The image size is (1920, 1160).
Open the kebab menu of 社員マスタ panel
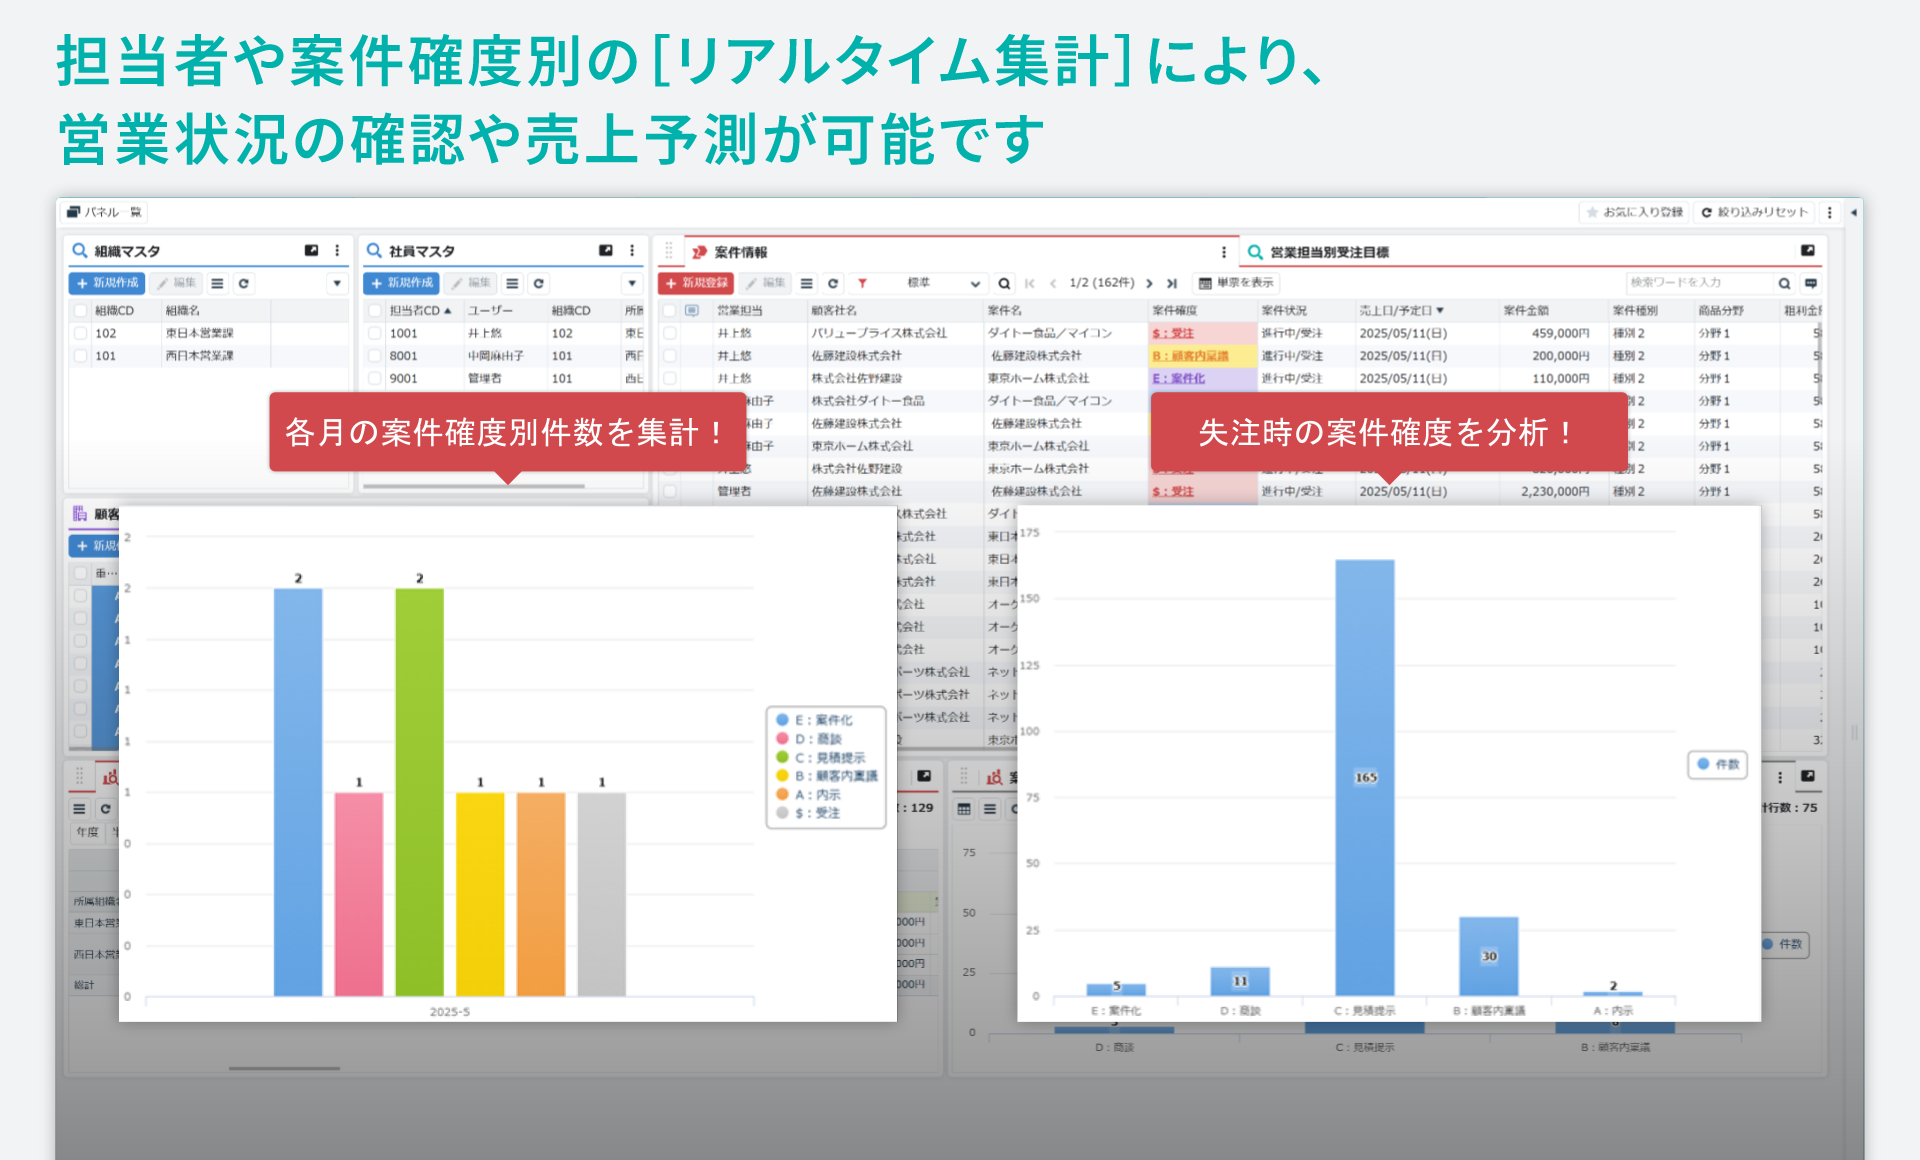pos(631,251)
